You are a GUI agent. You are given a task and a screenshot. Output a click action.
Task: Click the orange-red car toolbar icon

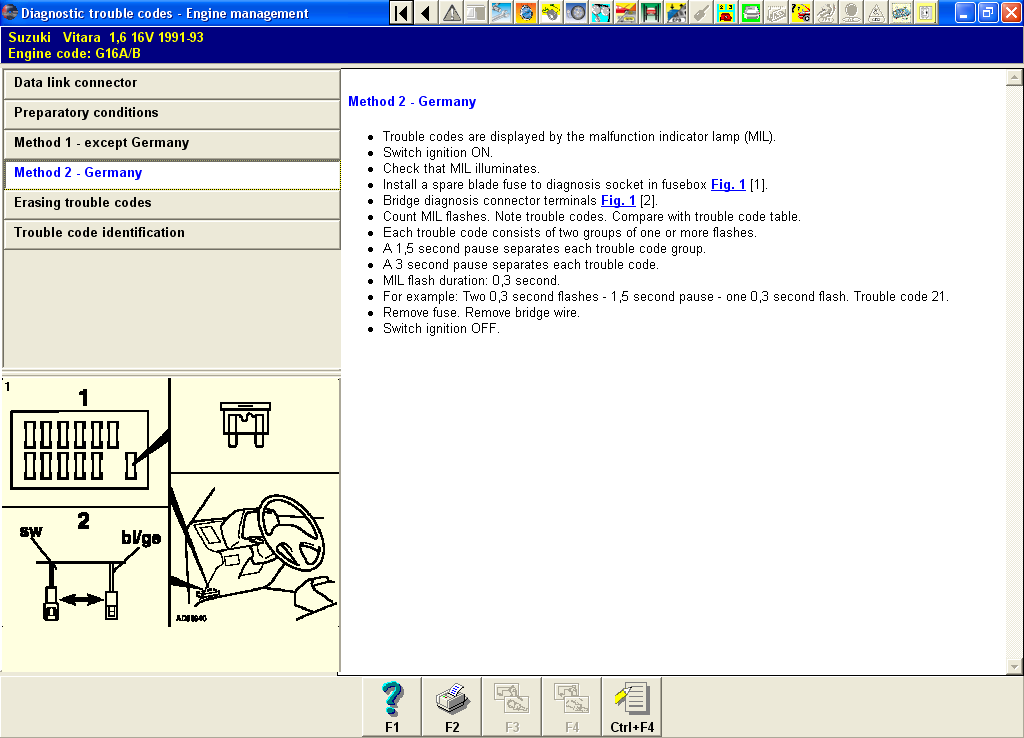pyautogui.click(x=626, y=12)
